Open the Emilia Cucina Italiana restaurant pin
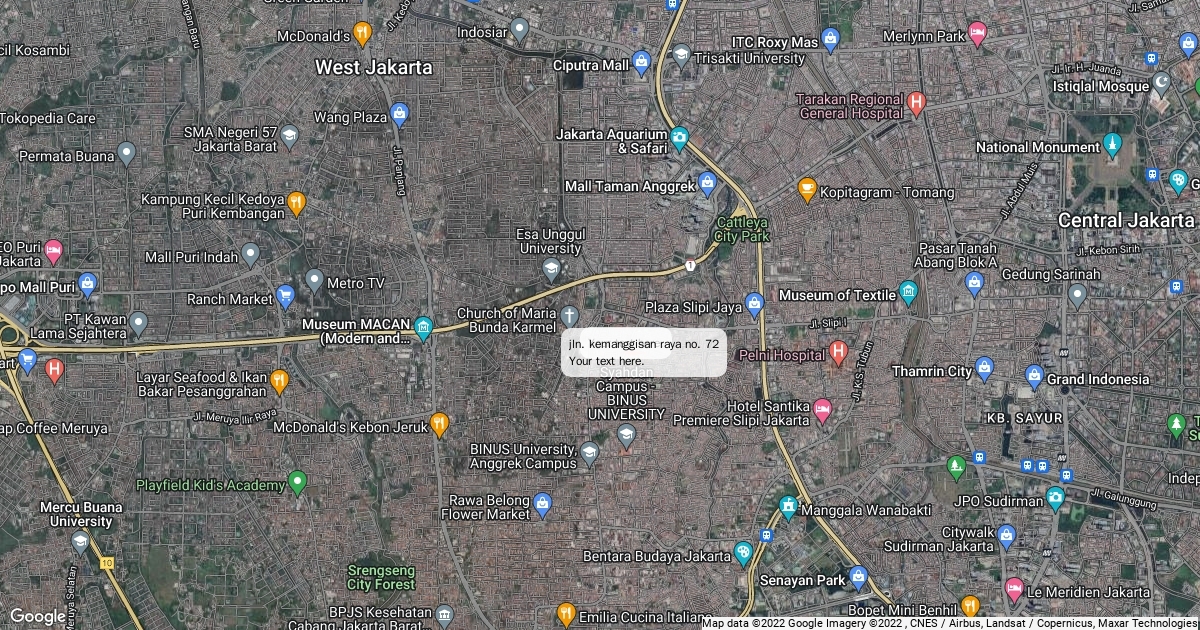 tap(565, 614)
